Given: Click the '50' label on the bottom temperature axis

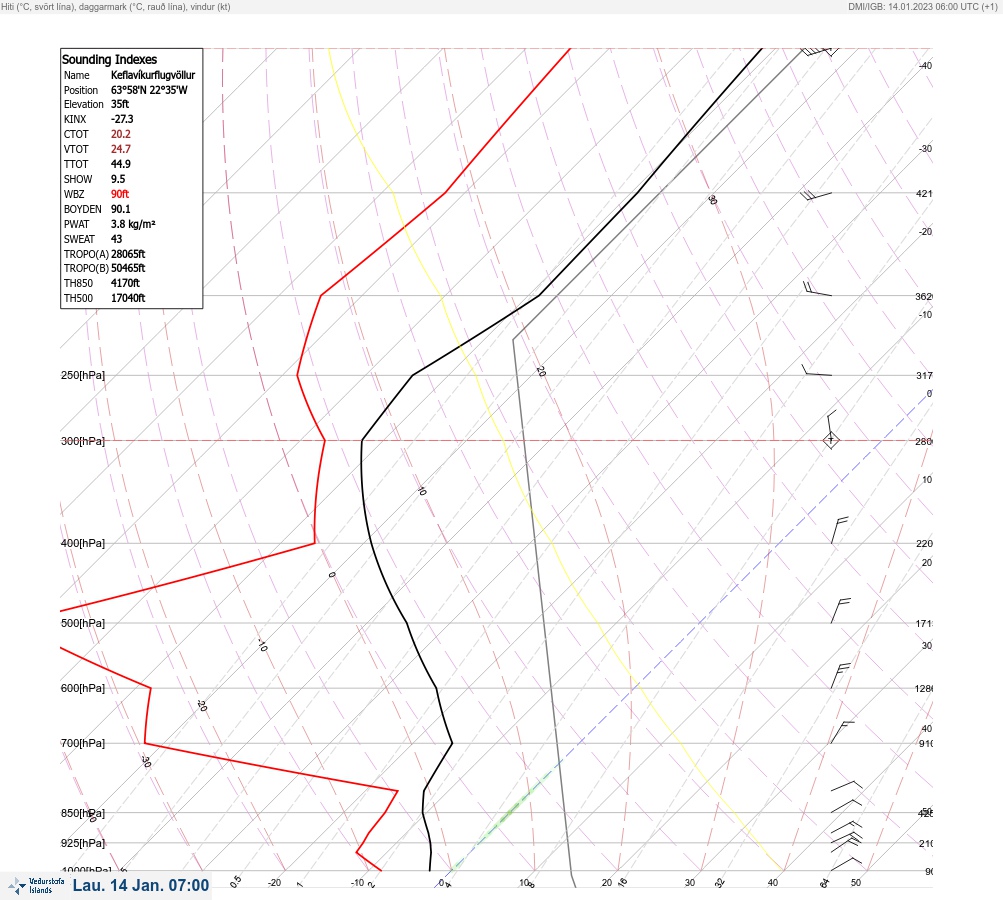Looking at the screenshot, I should point(856,883).
